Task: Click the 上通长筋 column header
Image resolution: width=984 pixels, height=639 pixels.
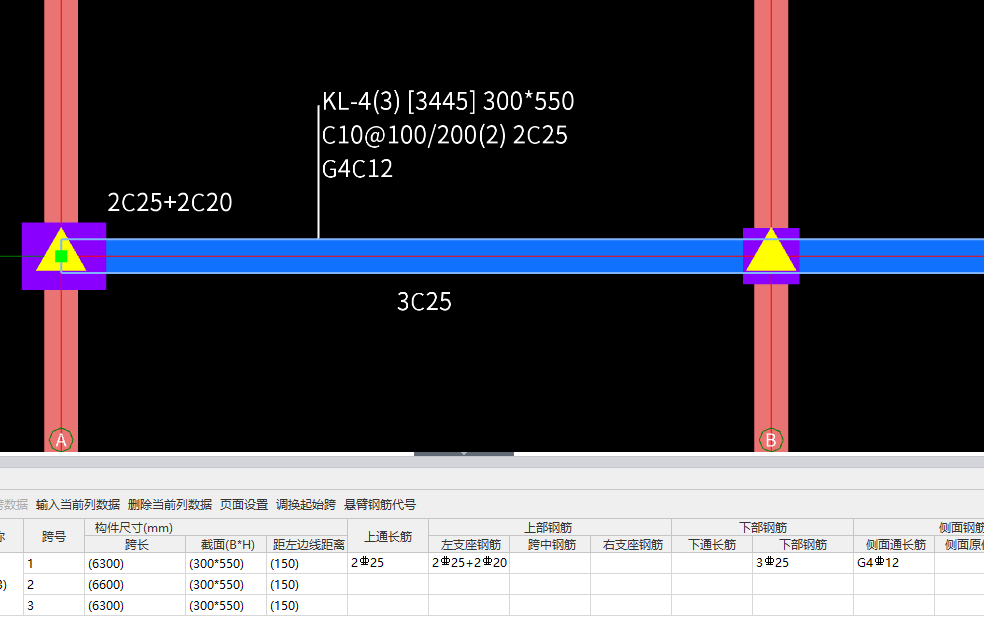Action: pyautogui.click(x=388, y=536)
